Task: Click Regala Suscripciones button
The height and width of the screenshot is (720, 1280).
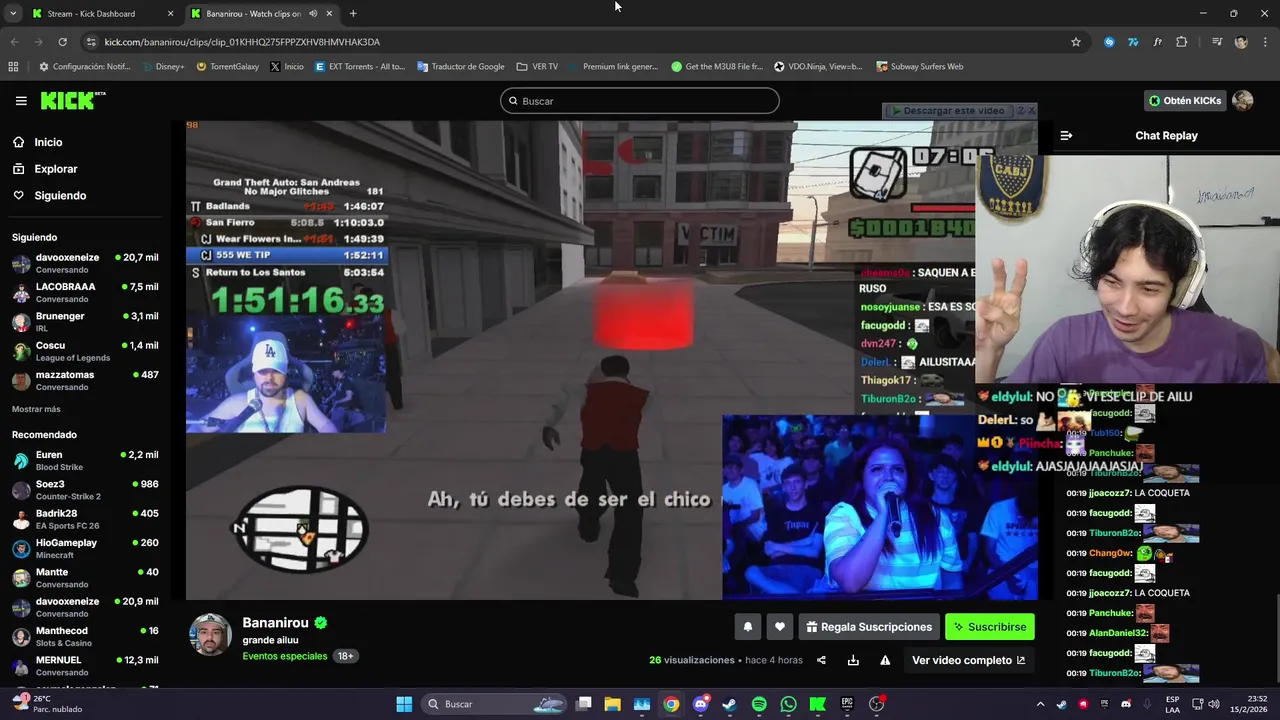Action: tap(869, 627)
